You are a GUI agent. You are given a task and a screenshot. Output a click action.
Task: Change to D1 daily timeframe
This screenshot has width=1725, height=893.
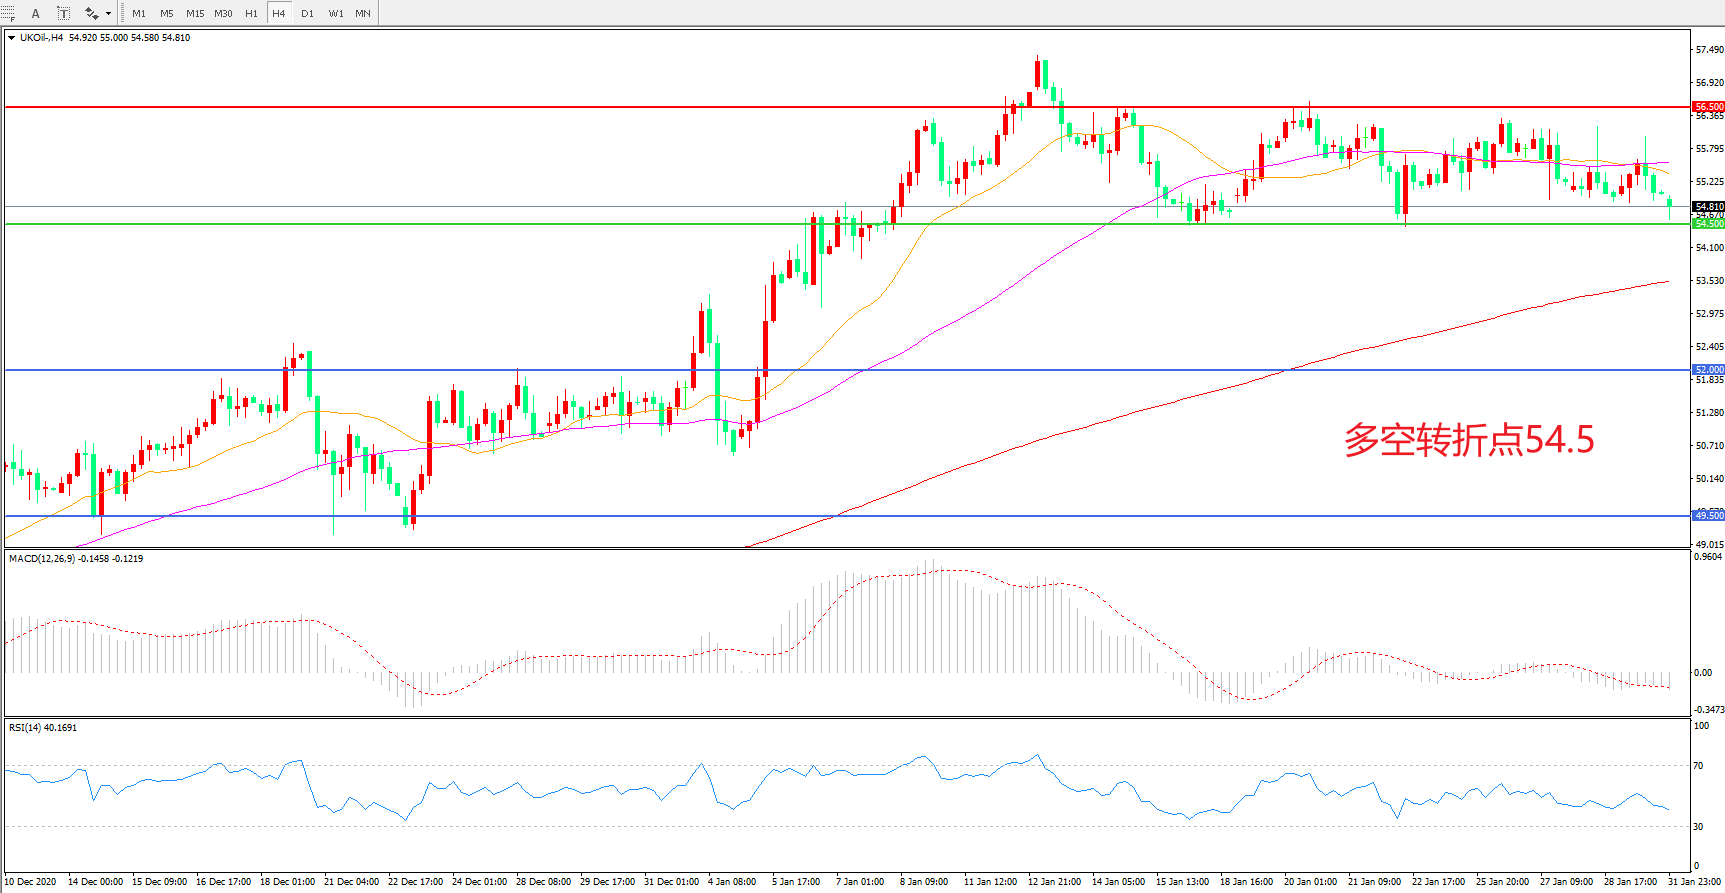tap(307, 13)
